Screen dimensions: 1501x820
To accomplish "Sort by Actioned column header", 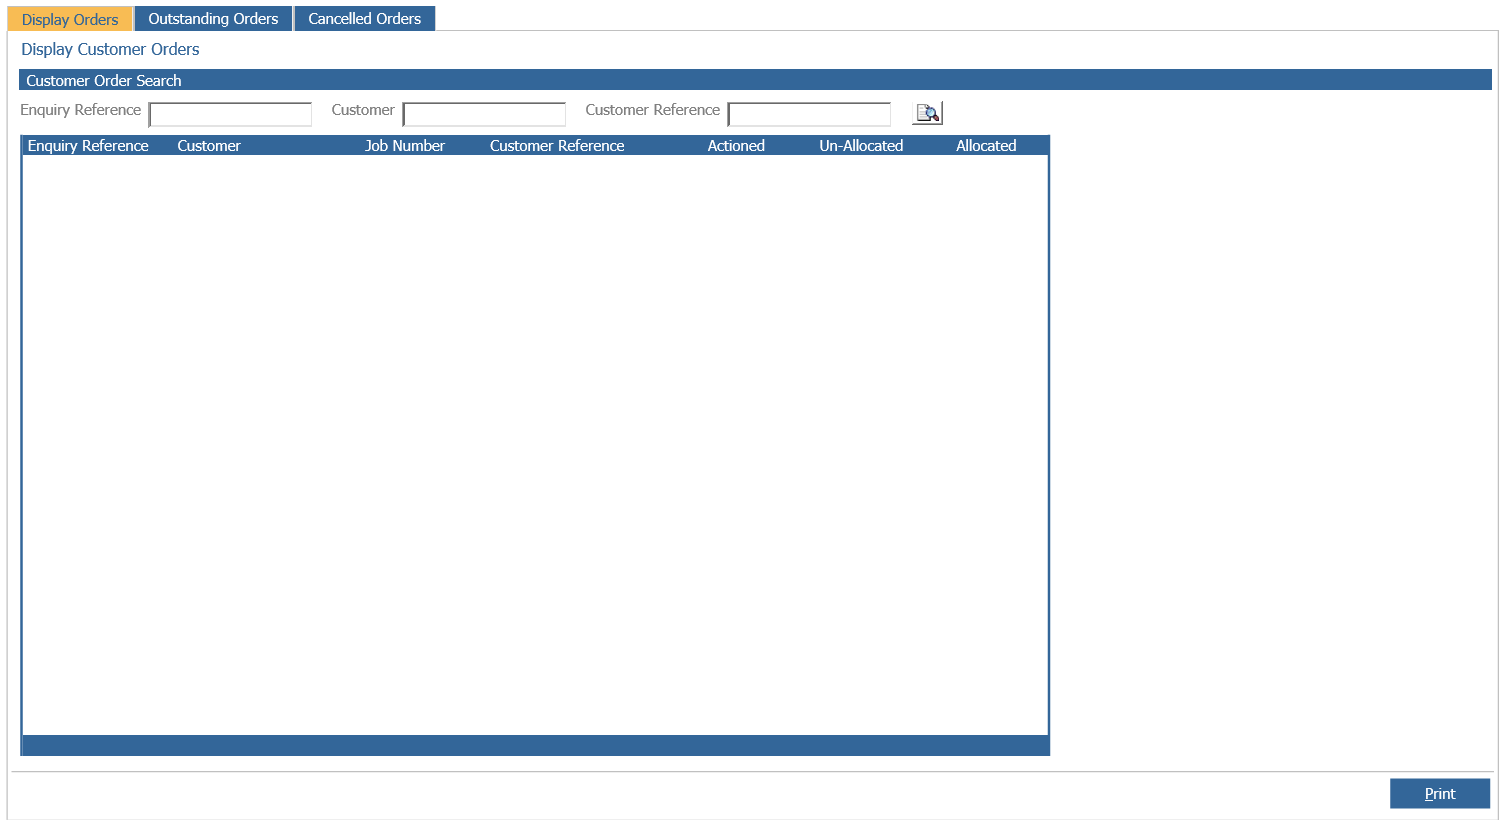I will [x=736, y=146].
